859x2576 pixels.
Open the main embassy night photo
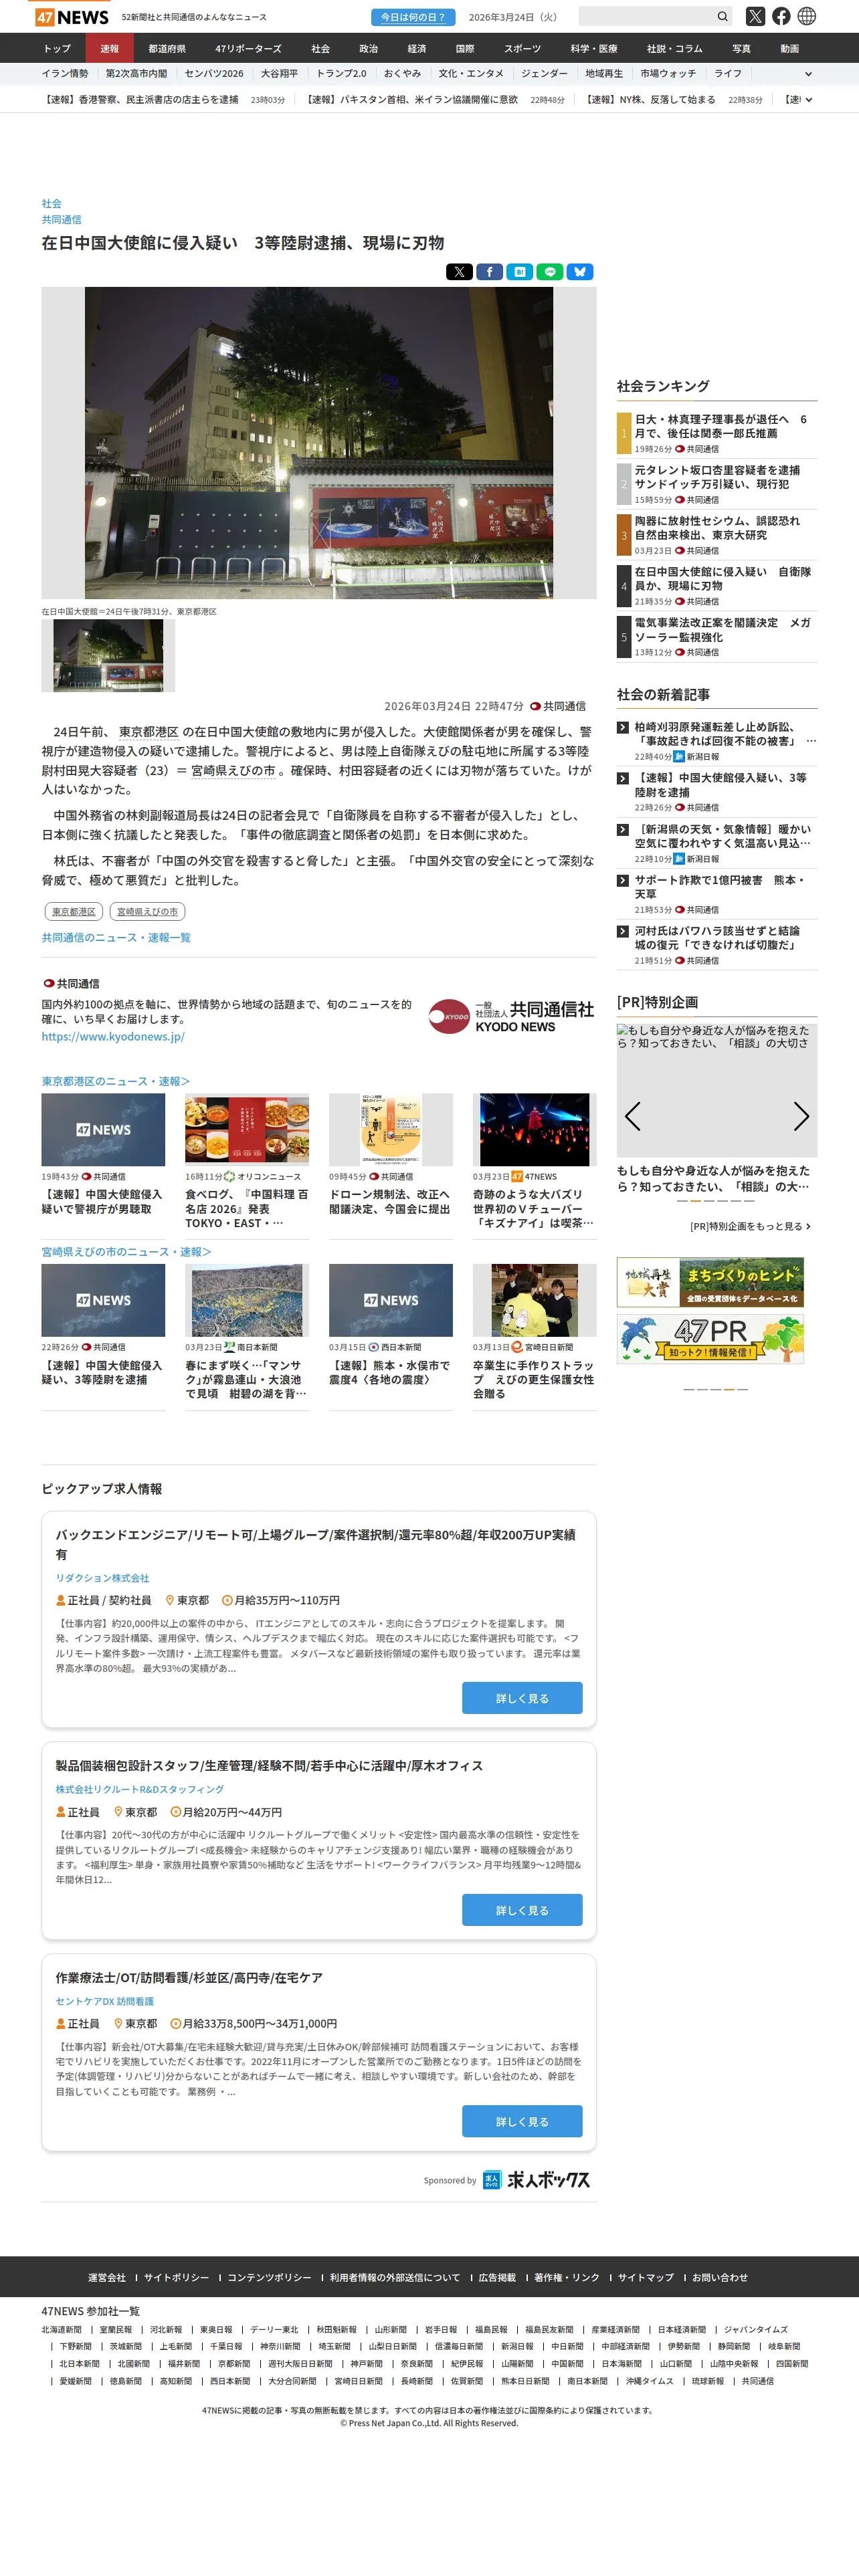319,443
